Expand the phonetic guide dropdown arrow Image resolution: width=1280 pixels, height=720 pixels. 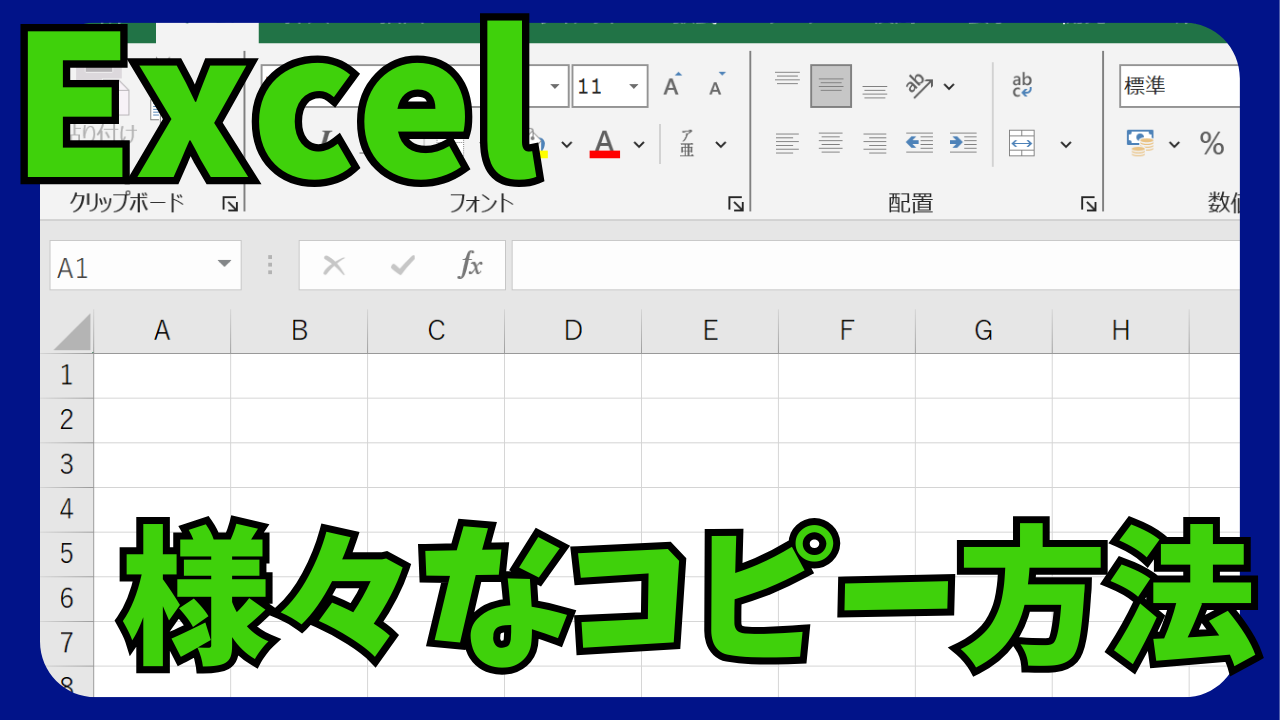tap(720, 144)
